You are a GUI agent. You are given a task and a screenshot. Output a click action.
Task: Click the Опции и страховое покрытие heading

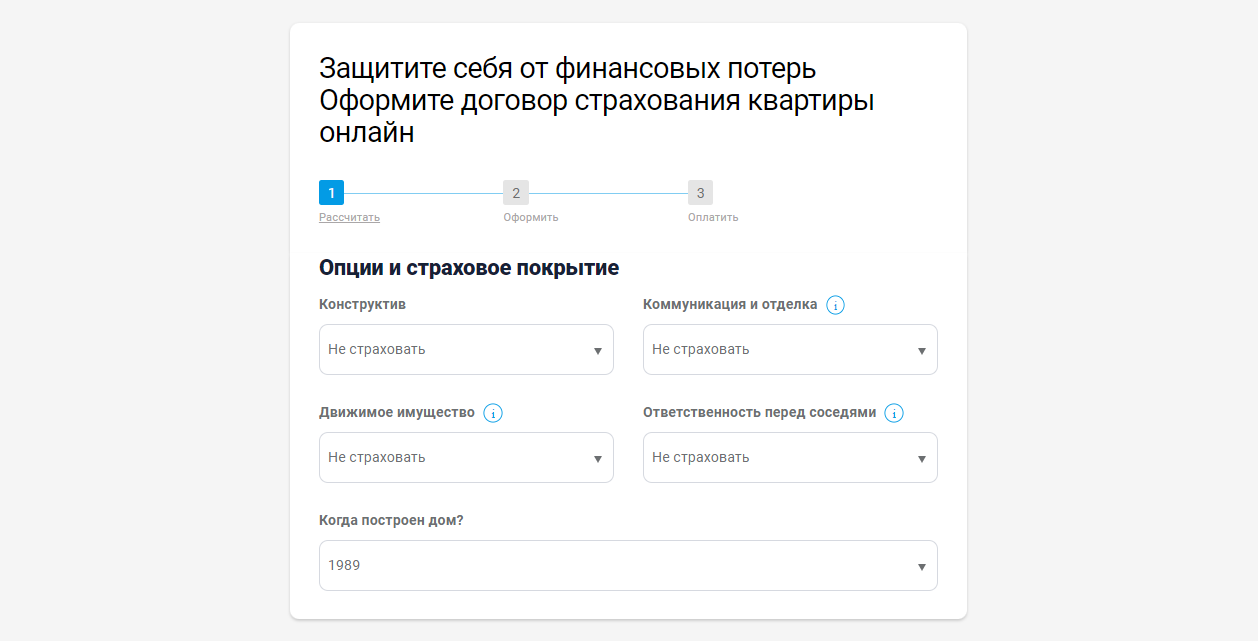[x=469, y=268]
